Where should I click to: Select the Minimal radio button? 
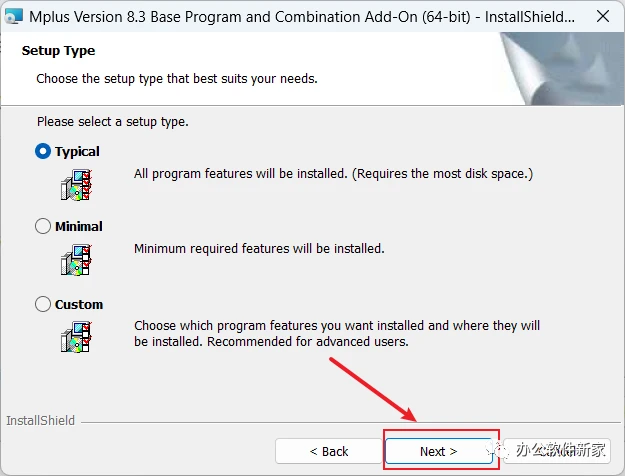(x=43, y=226)
